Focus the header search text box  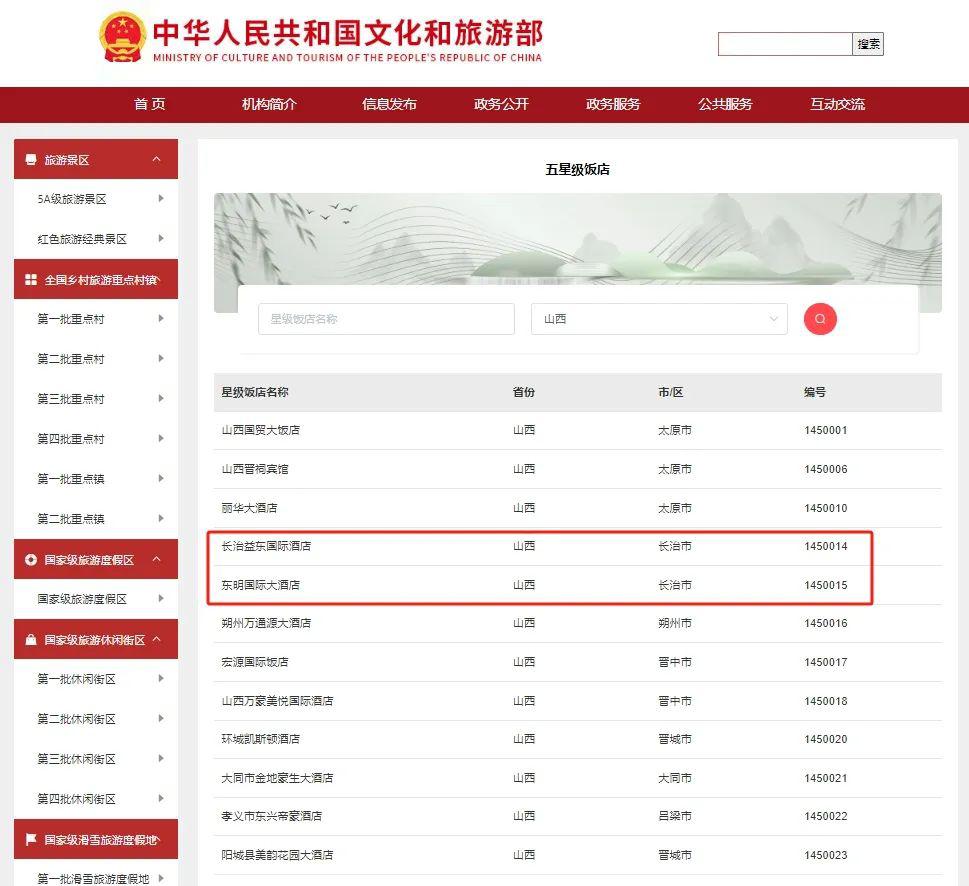tap(785, 44)
